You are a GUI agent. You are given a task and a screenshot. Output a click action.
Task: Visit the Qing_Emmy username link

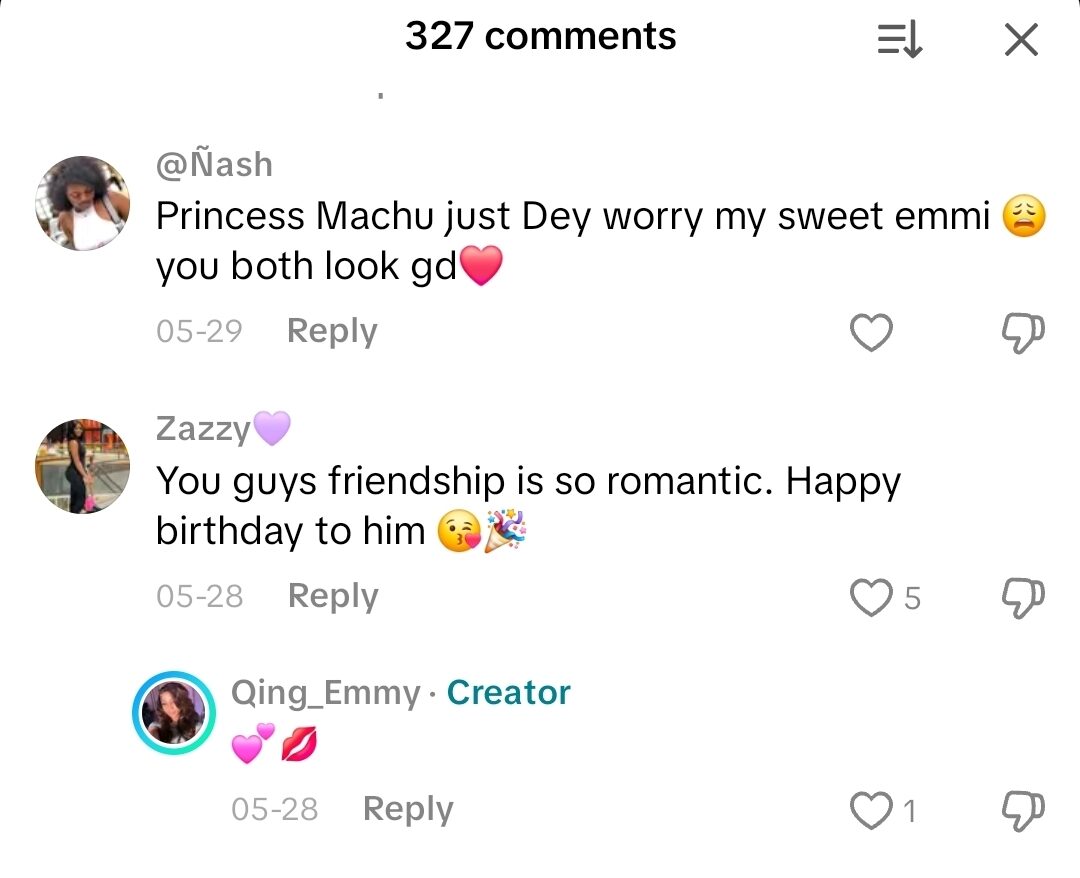pyautogui.click(x=325, y=693)
